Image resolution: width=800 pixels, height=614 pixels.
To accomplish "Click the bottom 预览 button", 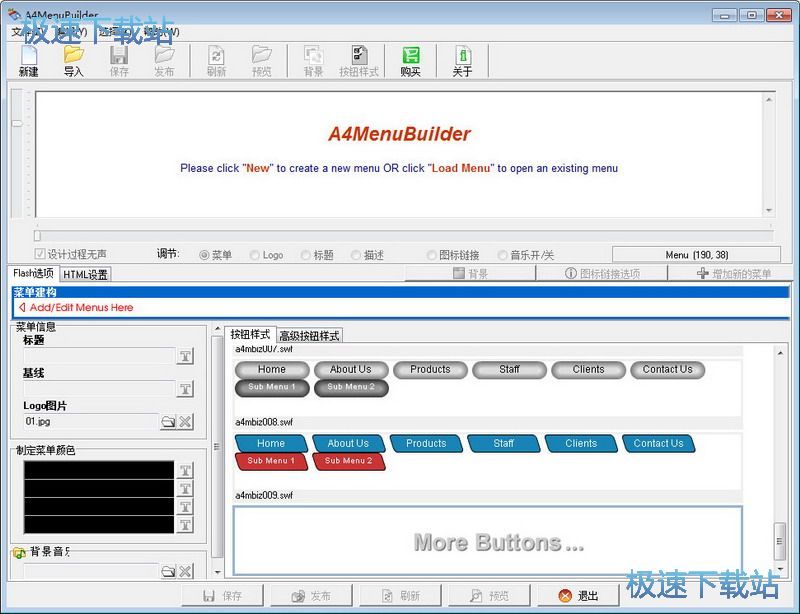I will [x=489, y=596].
